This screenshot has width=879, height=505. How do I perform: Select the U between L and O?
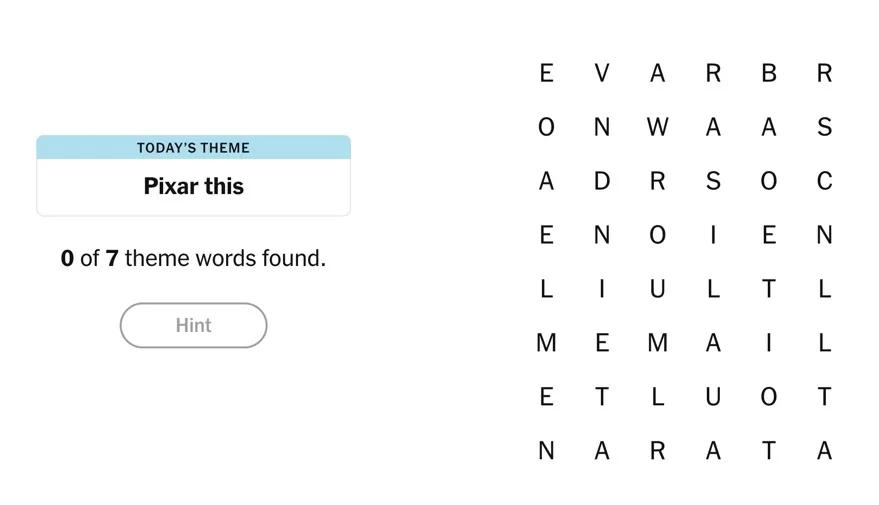[713, 397]
